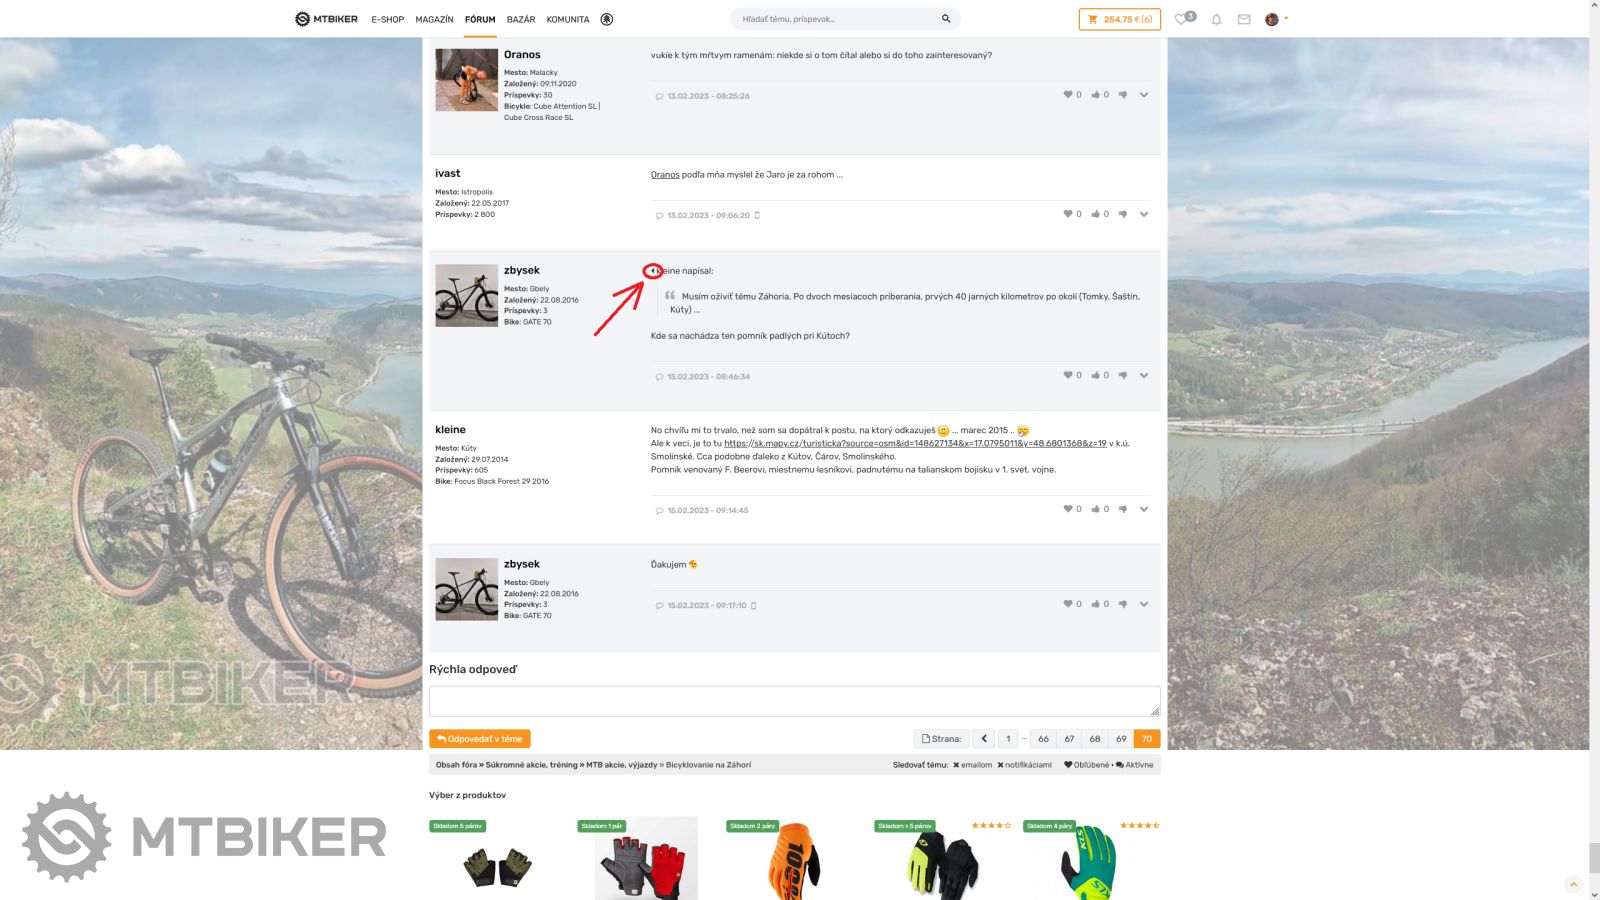
Task: Toggle following the topic by notifications
Action: 1024,765
